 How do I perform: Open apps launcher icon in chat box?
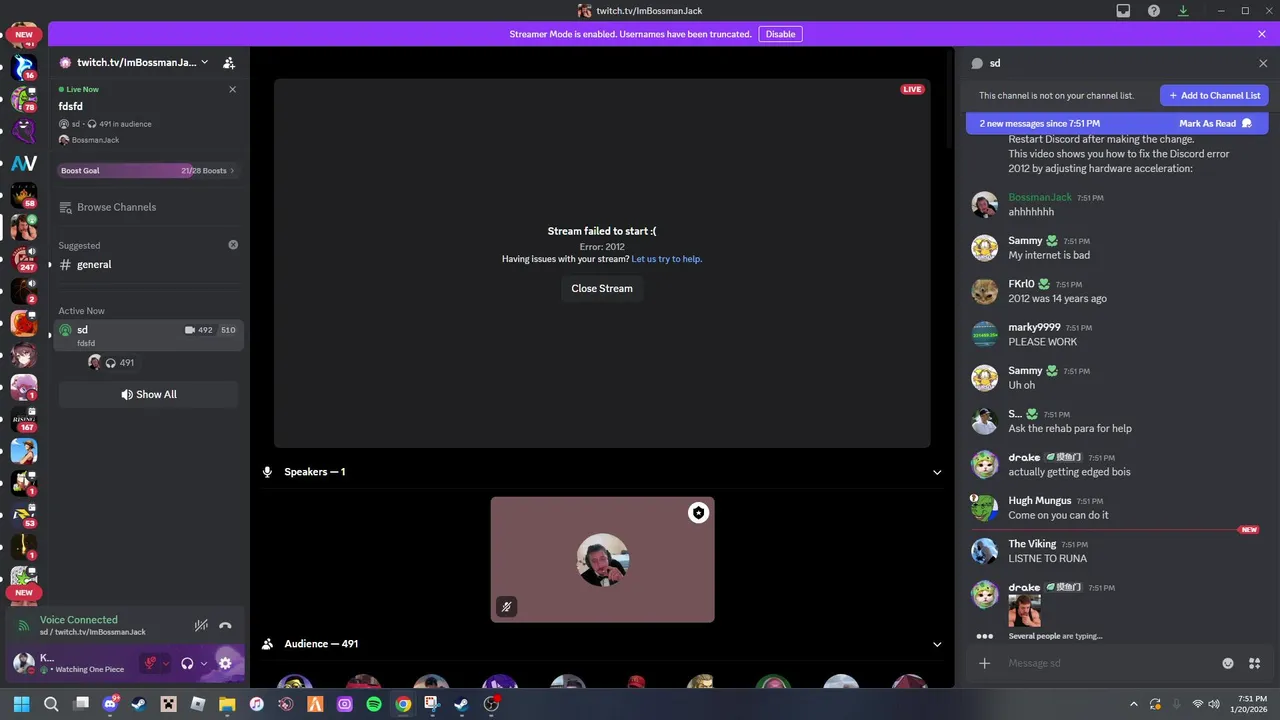1254,663
